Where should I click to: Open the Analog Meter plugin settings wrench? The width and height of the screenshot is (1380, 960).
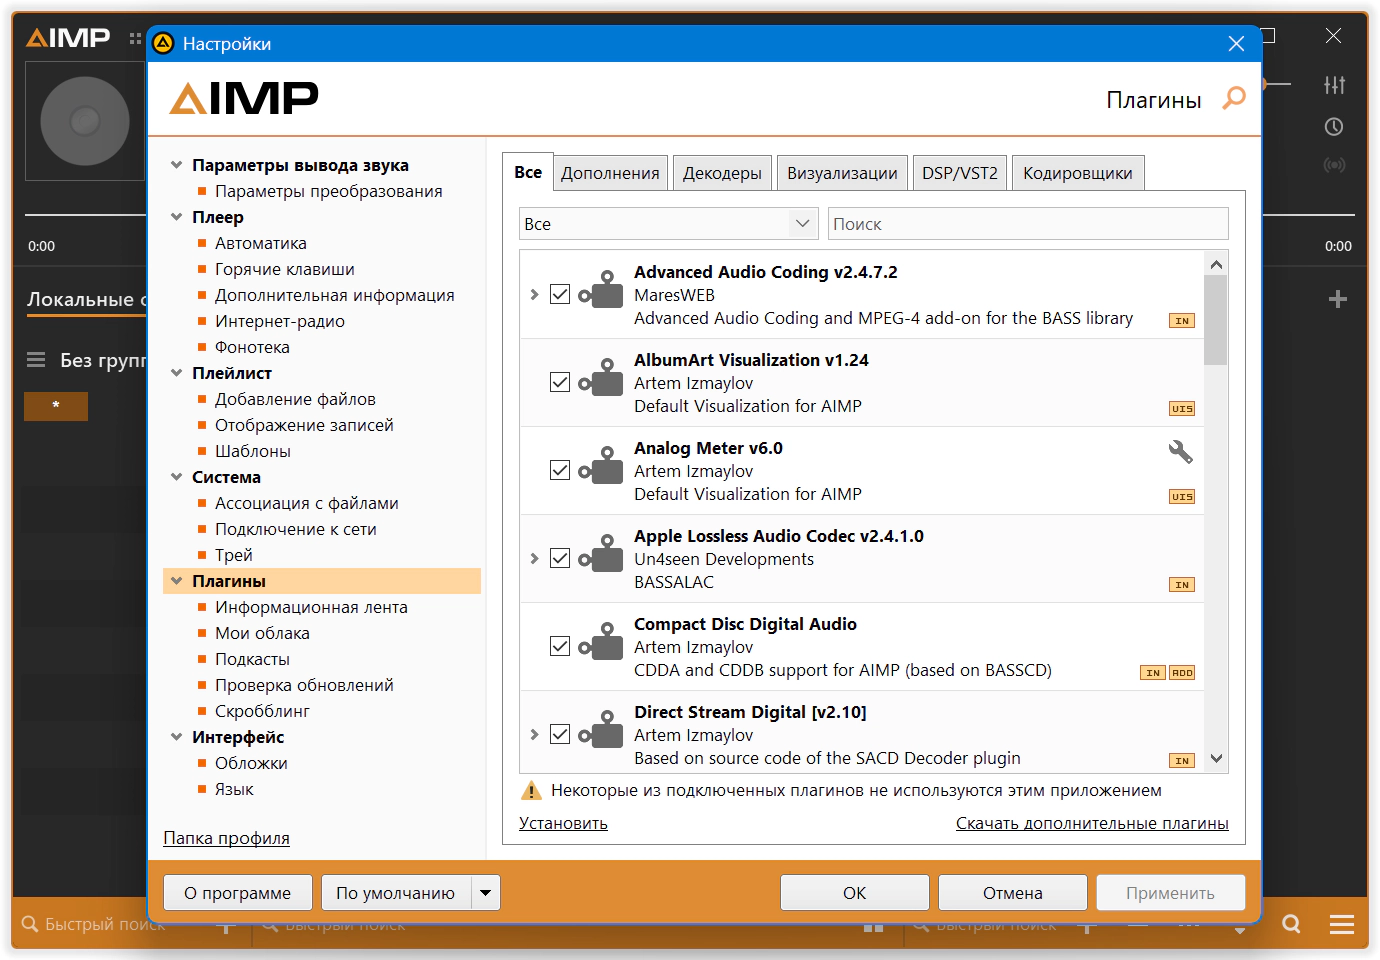[1181, 451]
